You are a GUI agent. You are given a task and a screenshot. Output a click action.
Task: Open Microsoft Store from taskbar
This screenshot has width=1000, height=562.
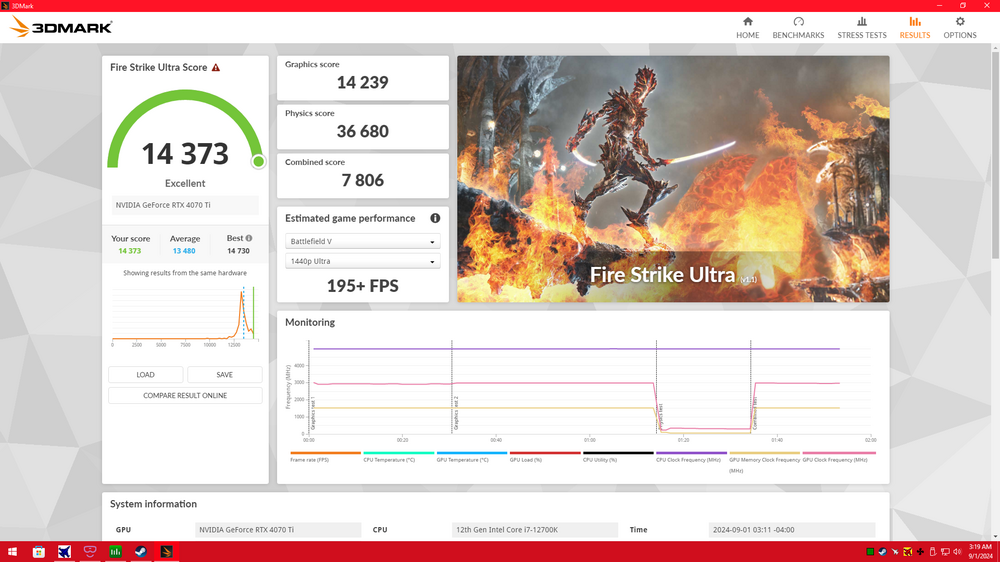[x=38, y=552]
